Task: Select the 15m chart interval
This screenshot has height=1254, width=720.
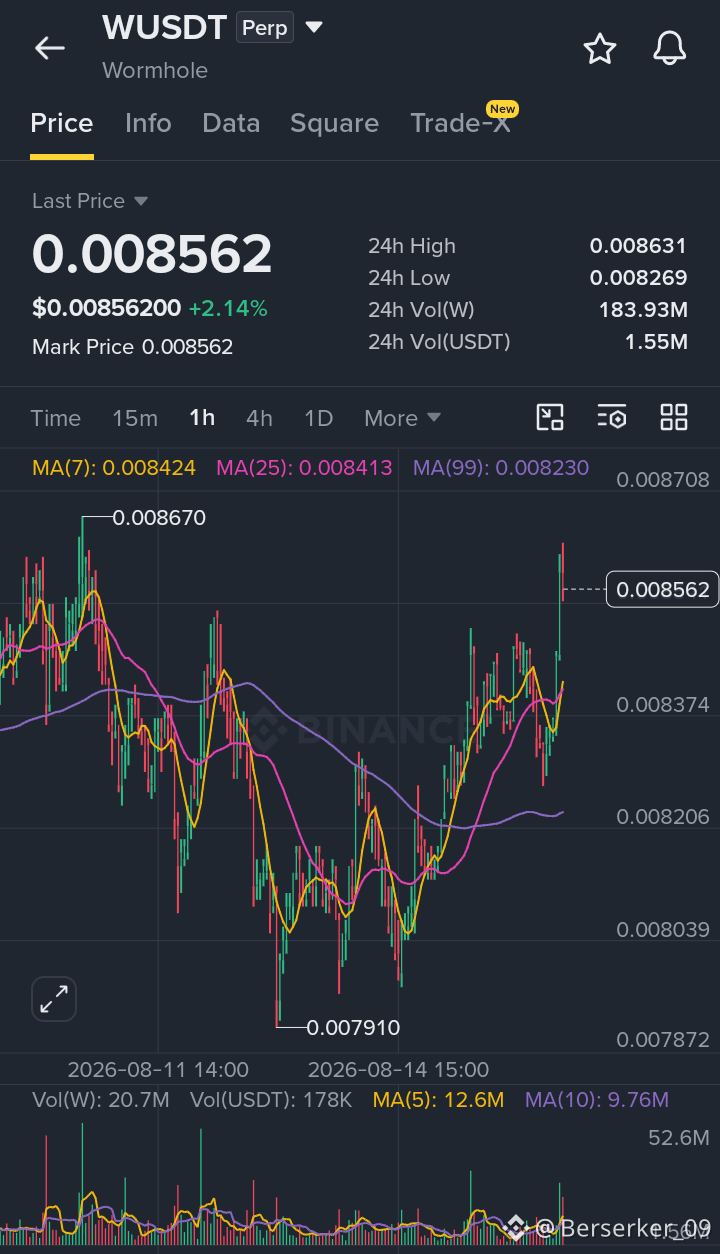Action: pos(135,418)
